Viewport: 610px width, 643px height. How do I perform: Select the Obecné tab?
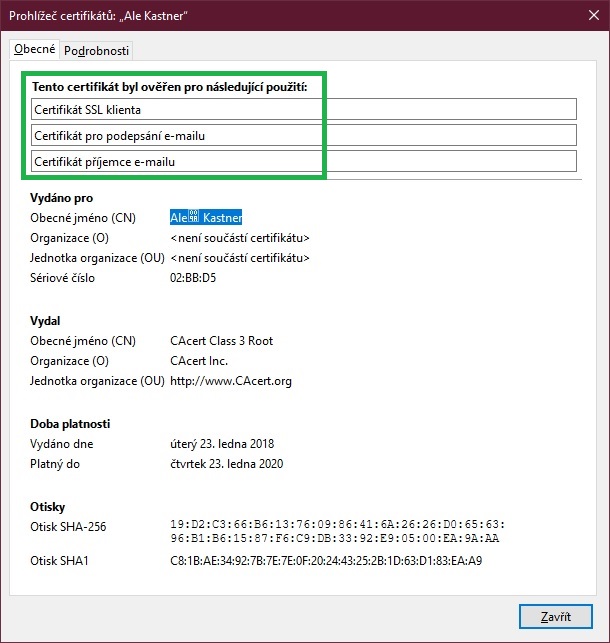click(x=33, y=50)
